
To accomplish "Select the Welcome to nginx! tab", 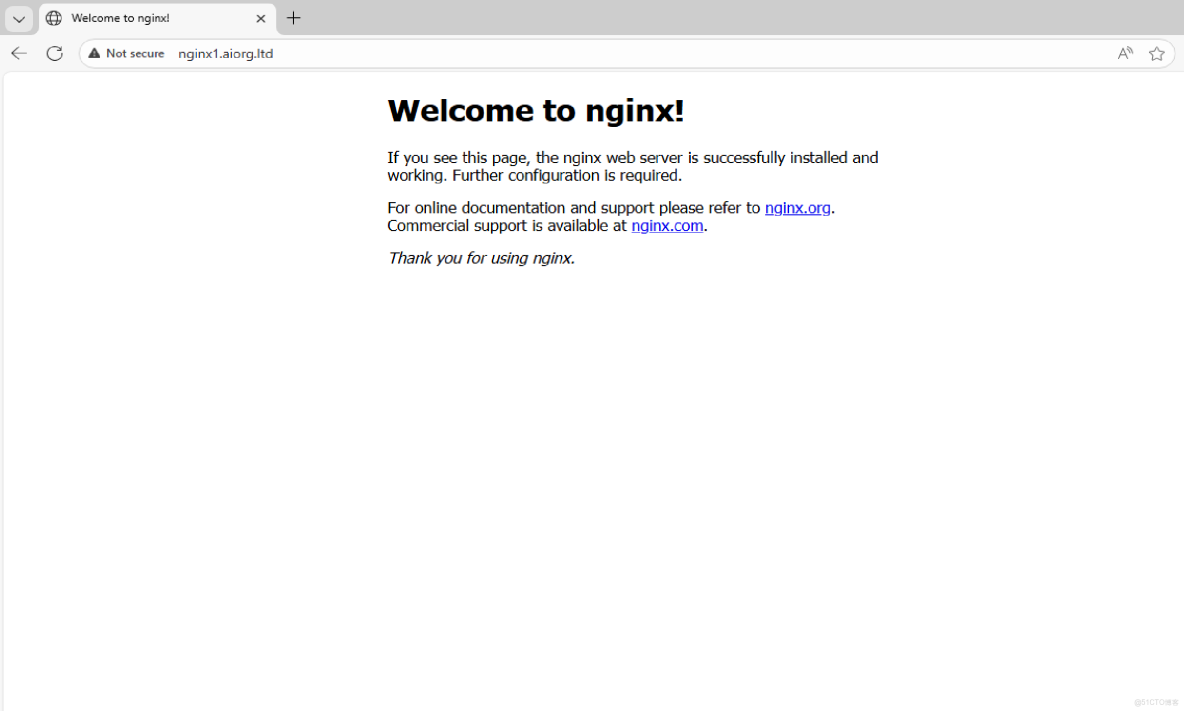I will click(x=157, y=18).
